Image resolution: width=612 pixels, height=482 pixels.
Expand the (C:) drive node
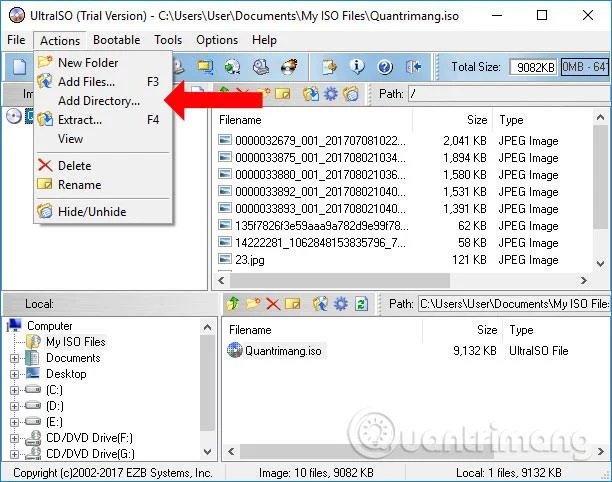coord(14,390)
